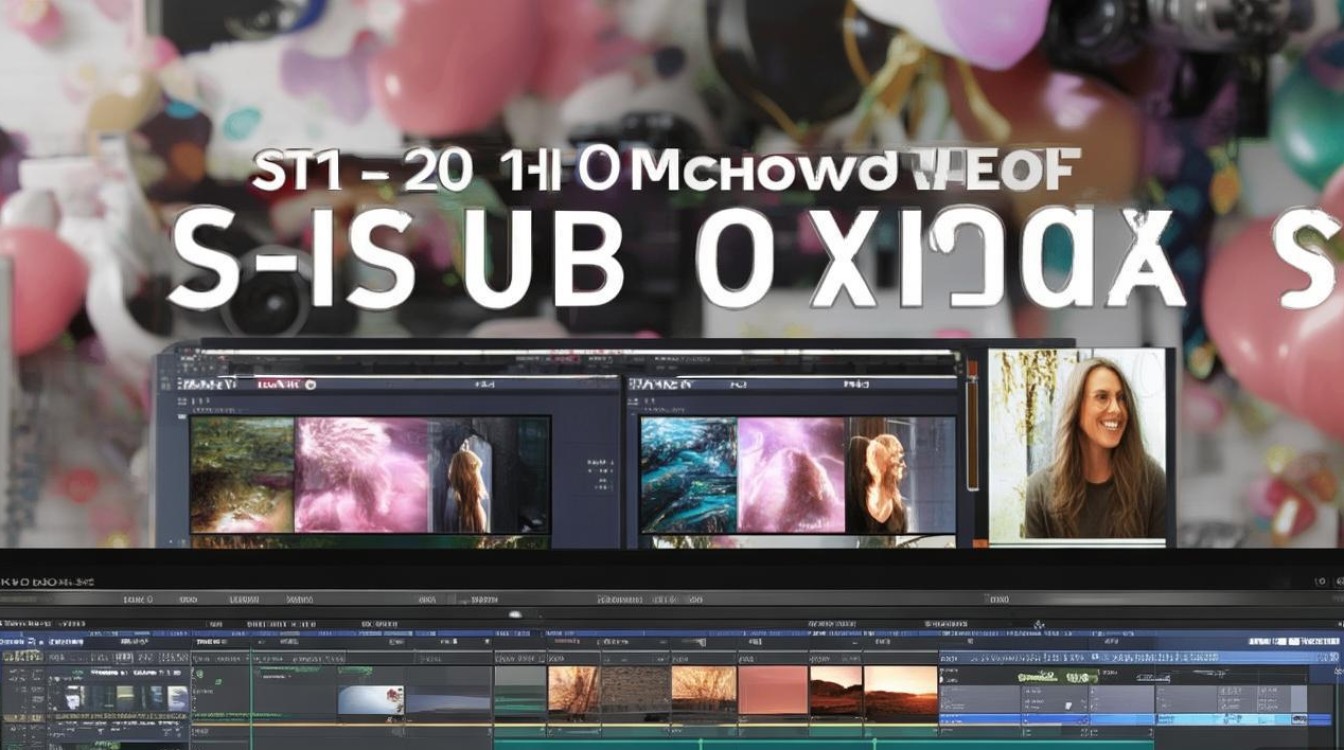Select the pink image in the right viewer
1344x750 pixels.
click(x=791, y=475)
